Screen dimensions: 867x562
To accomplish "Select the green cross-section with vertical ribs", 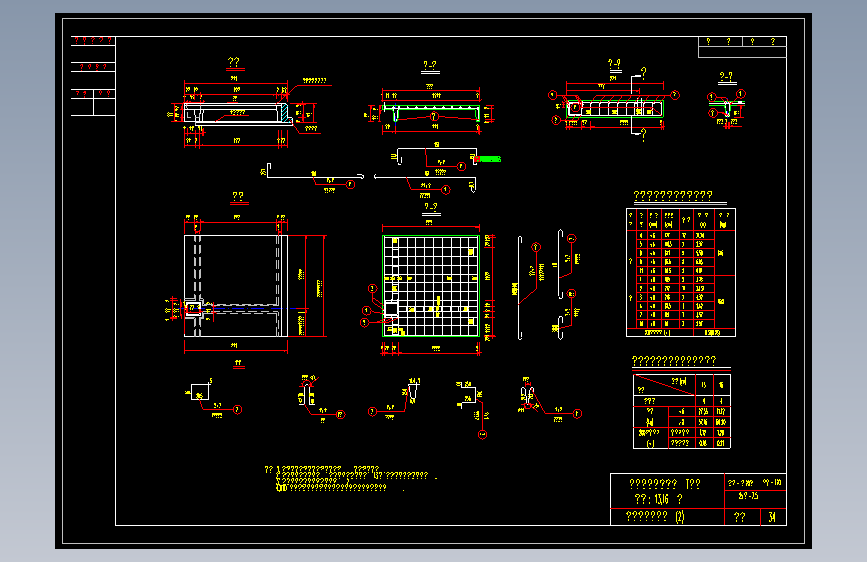I will pyautogui.click(x=614, y=108).
